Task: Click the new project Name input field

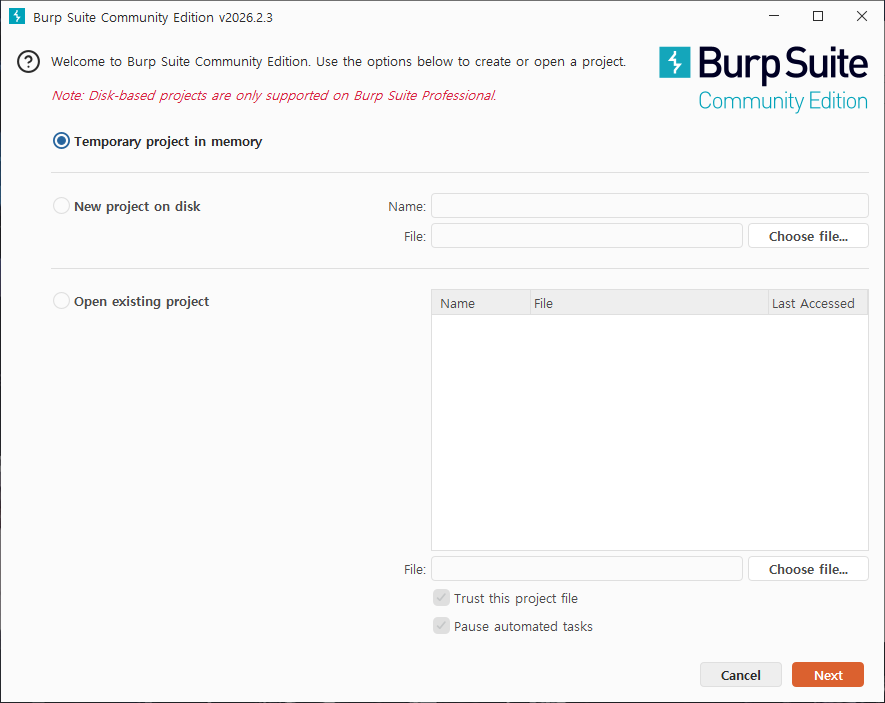Action: 649,206
